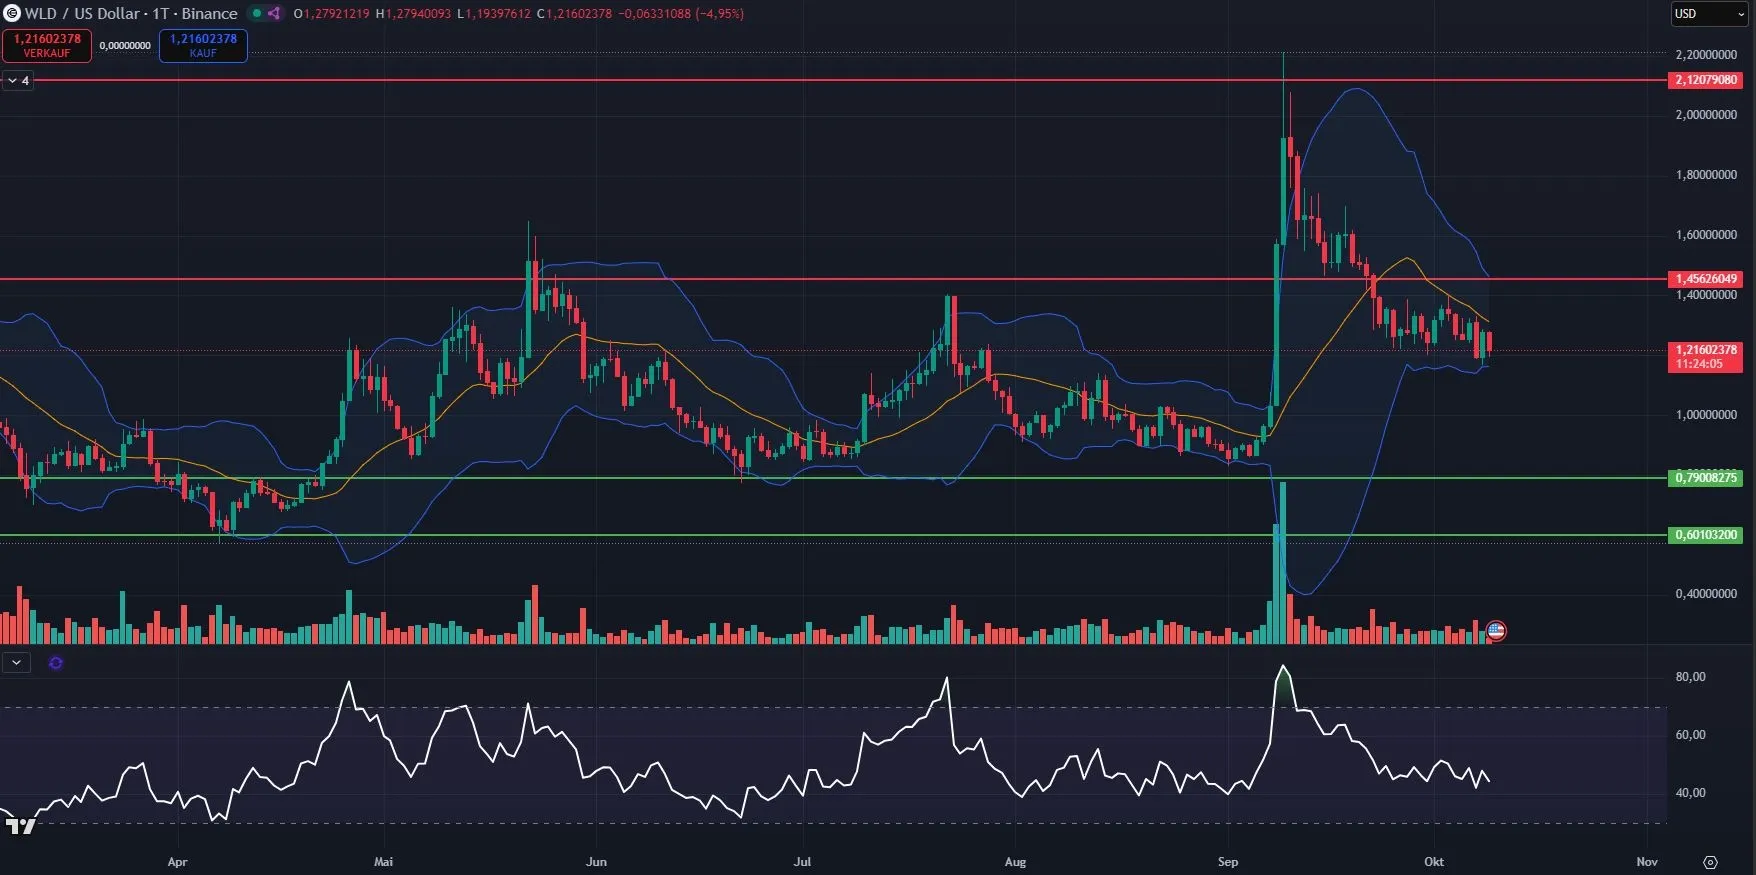The width and height of the screenshot is (1756, 875).
Task: Expand the RSI pane legend chevron
Action: point(16,663)
